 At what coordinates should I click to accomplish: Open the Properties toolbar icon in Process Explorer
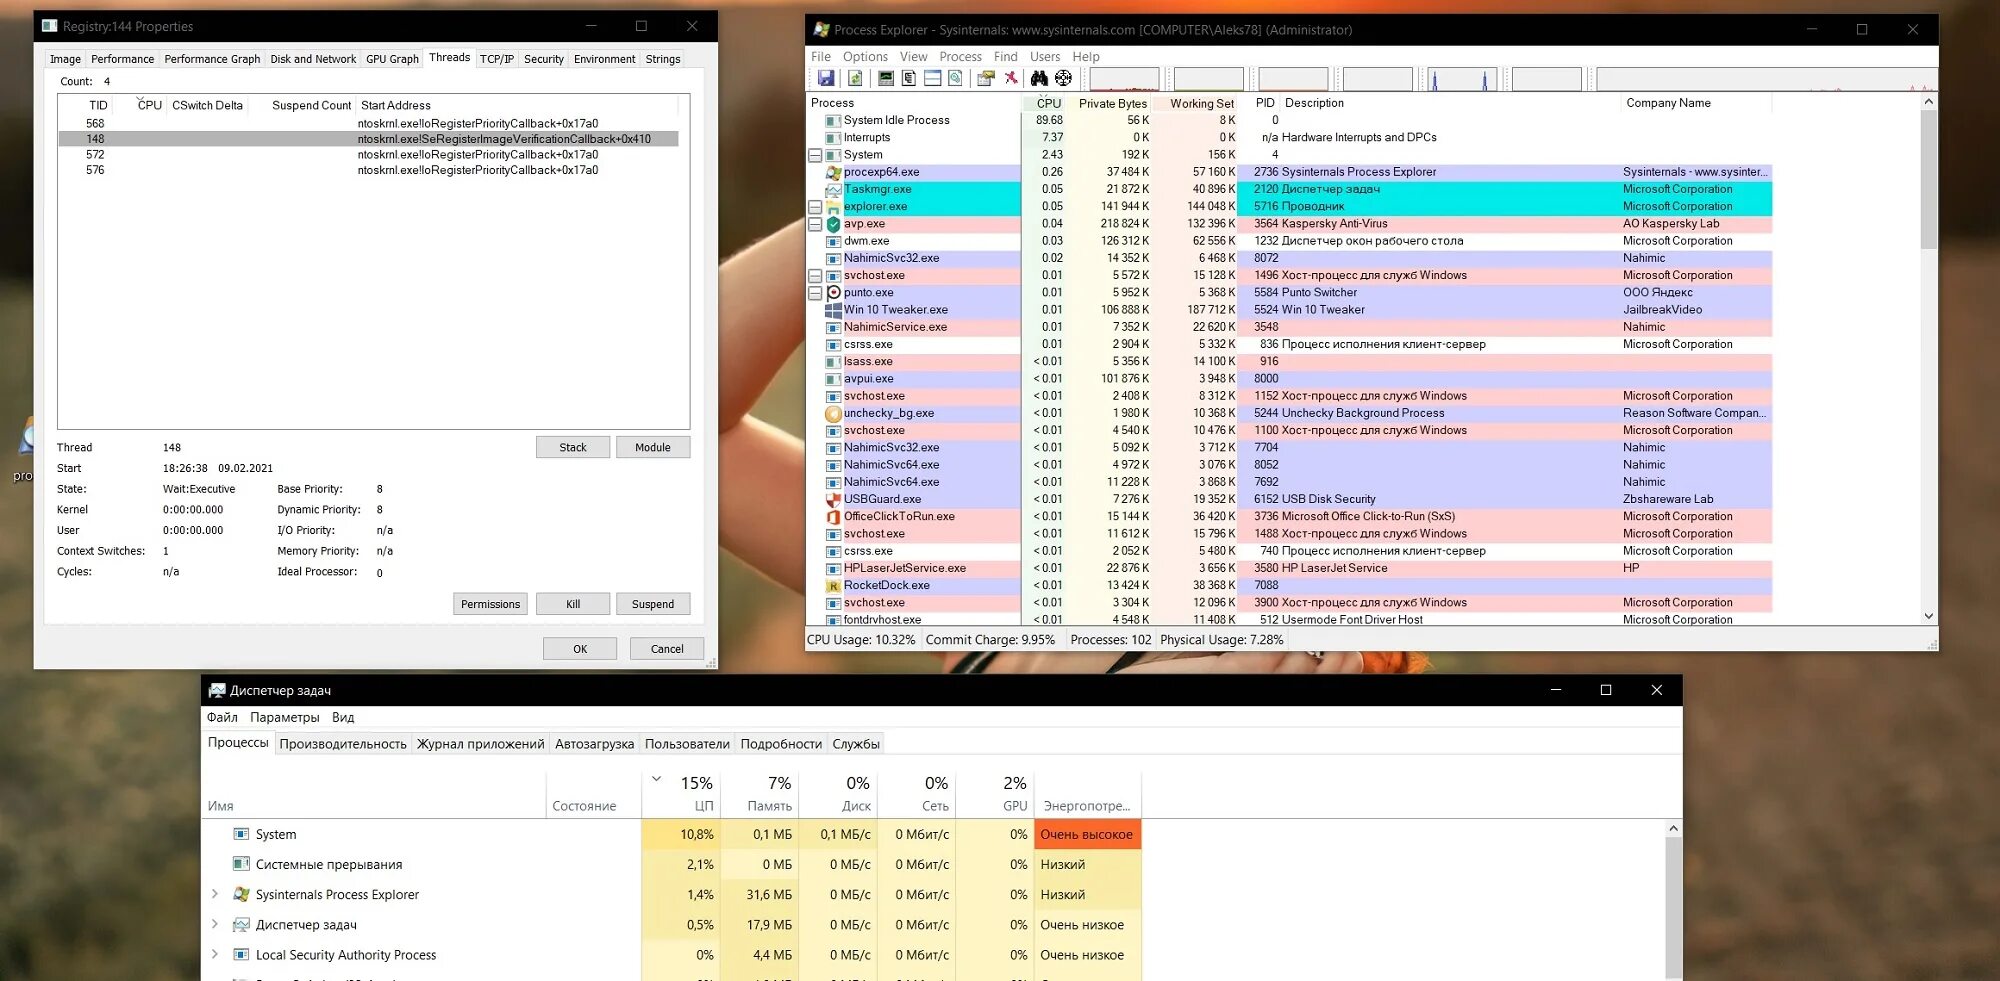click(x=986, y=78)
